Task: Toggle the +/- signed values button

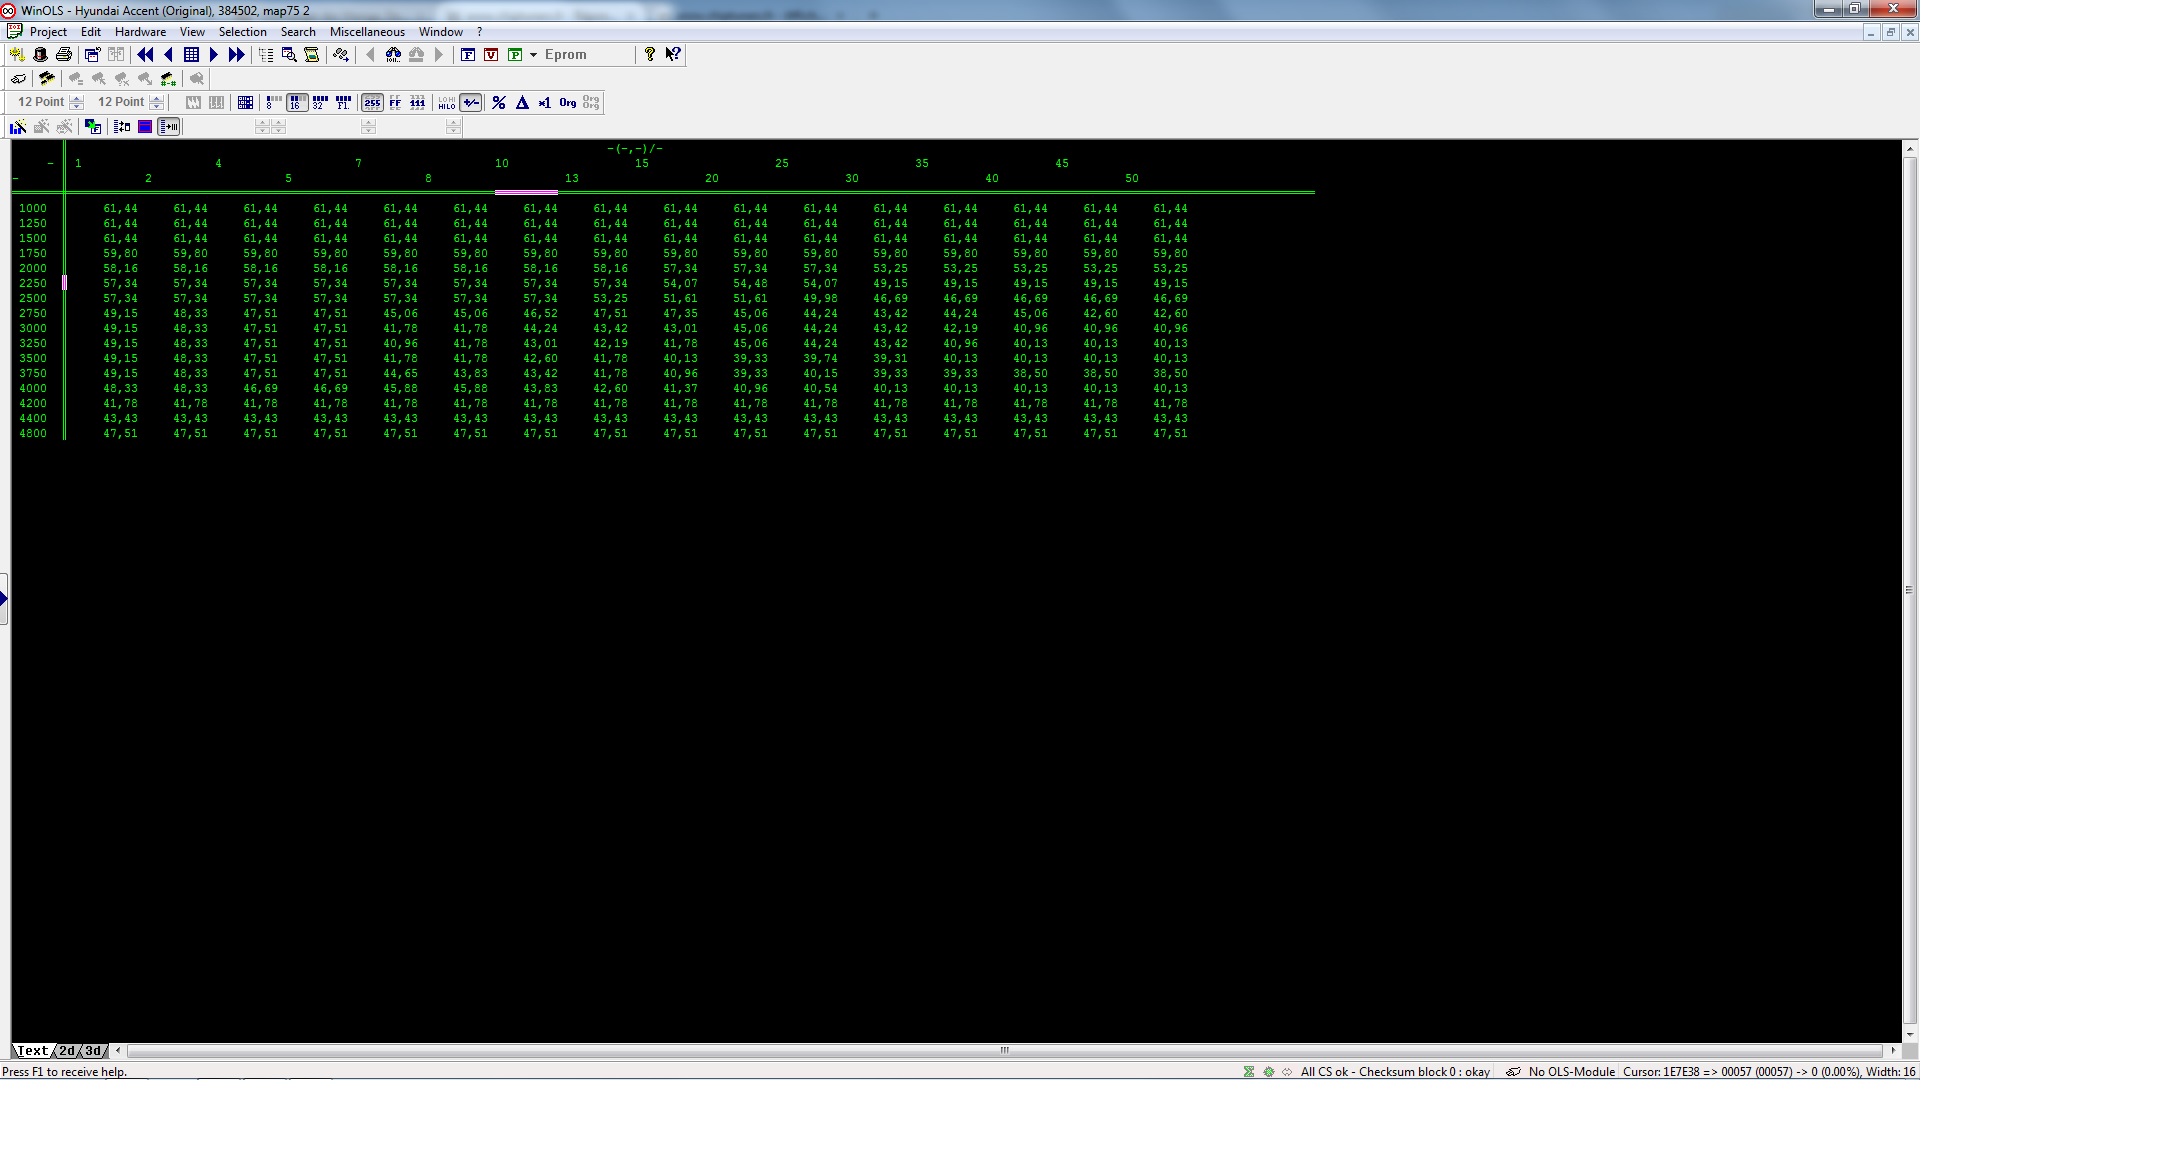Action: [x=471, y=103]
